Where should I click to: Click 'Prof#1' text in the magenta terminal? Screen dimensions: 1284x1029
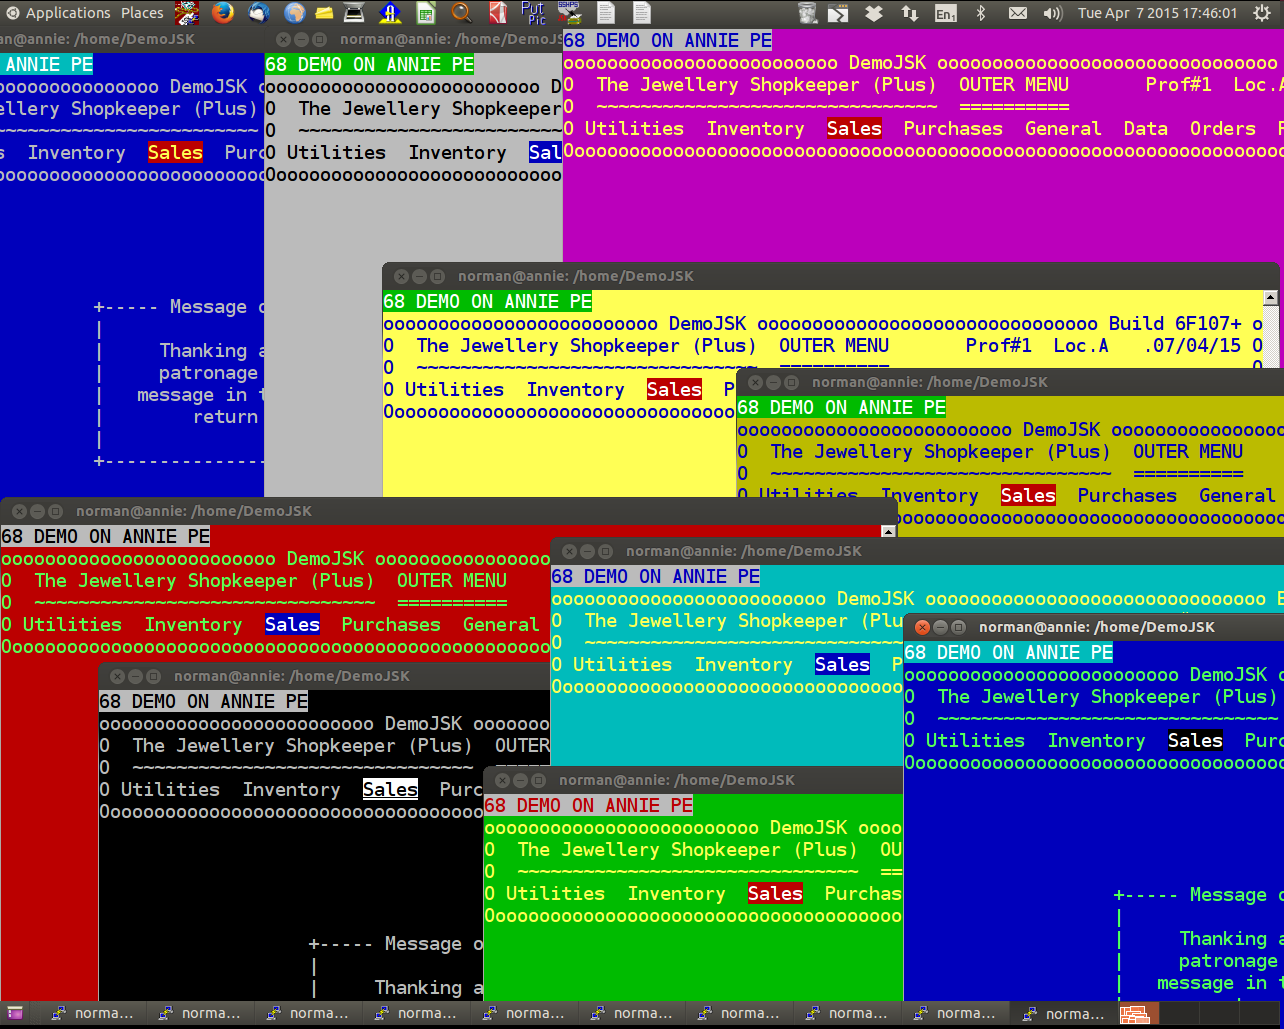pos(1179,84)
